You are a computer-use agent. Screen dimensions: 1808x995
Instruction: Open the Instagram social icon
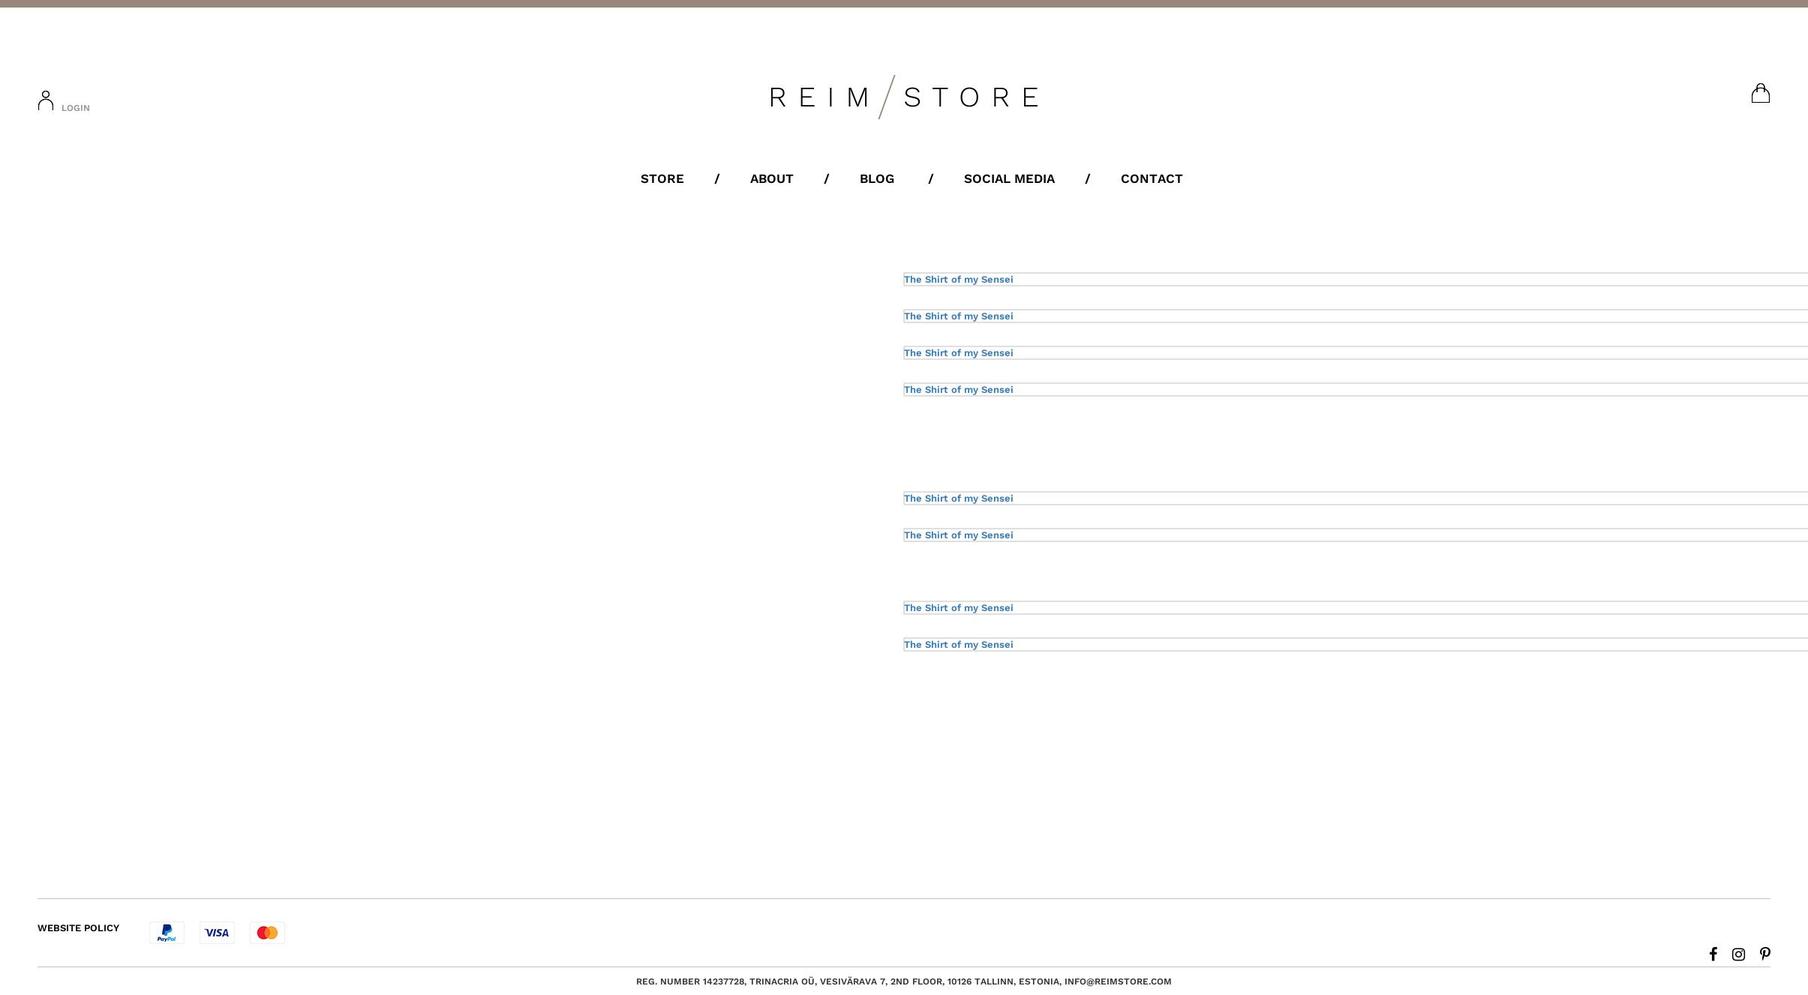pos(1738,954)
